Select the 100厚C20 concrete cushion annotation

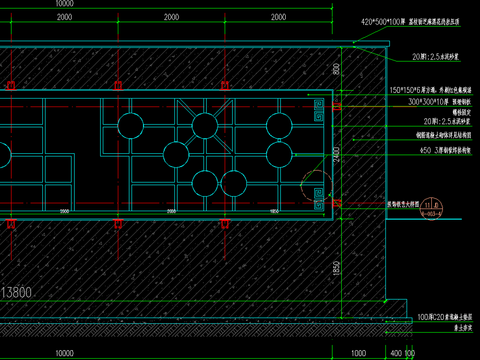445,317
